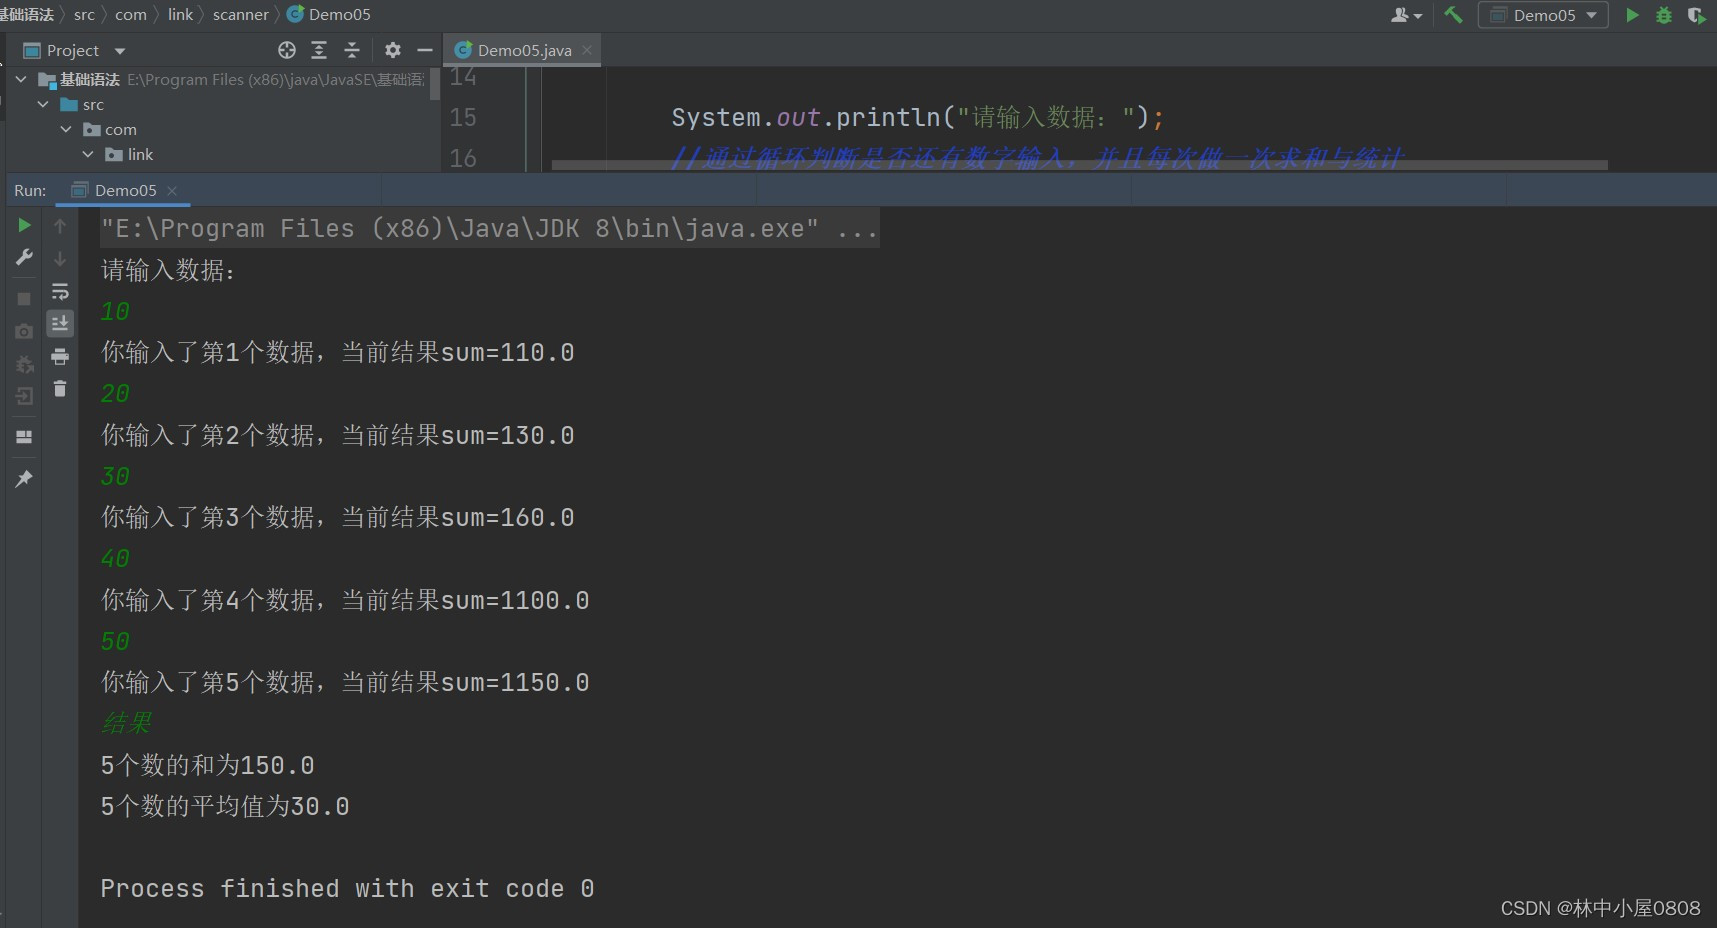The width and height of the screenshot is (1717, 928).
Task: Run Demo05 from the top toolbar
Action: click(1632, 15)
